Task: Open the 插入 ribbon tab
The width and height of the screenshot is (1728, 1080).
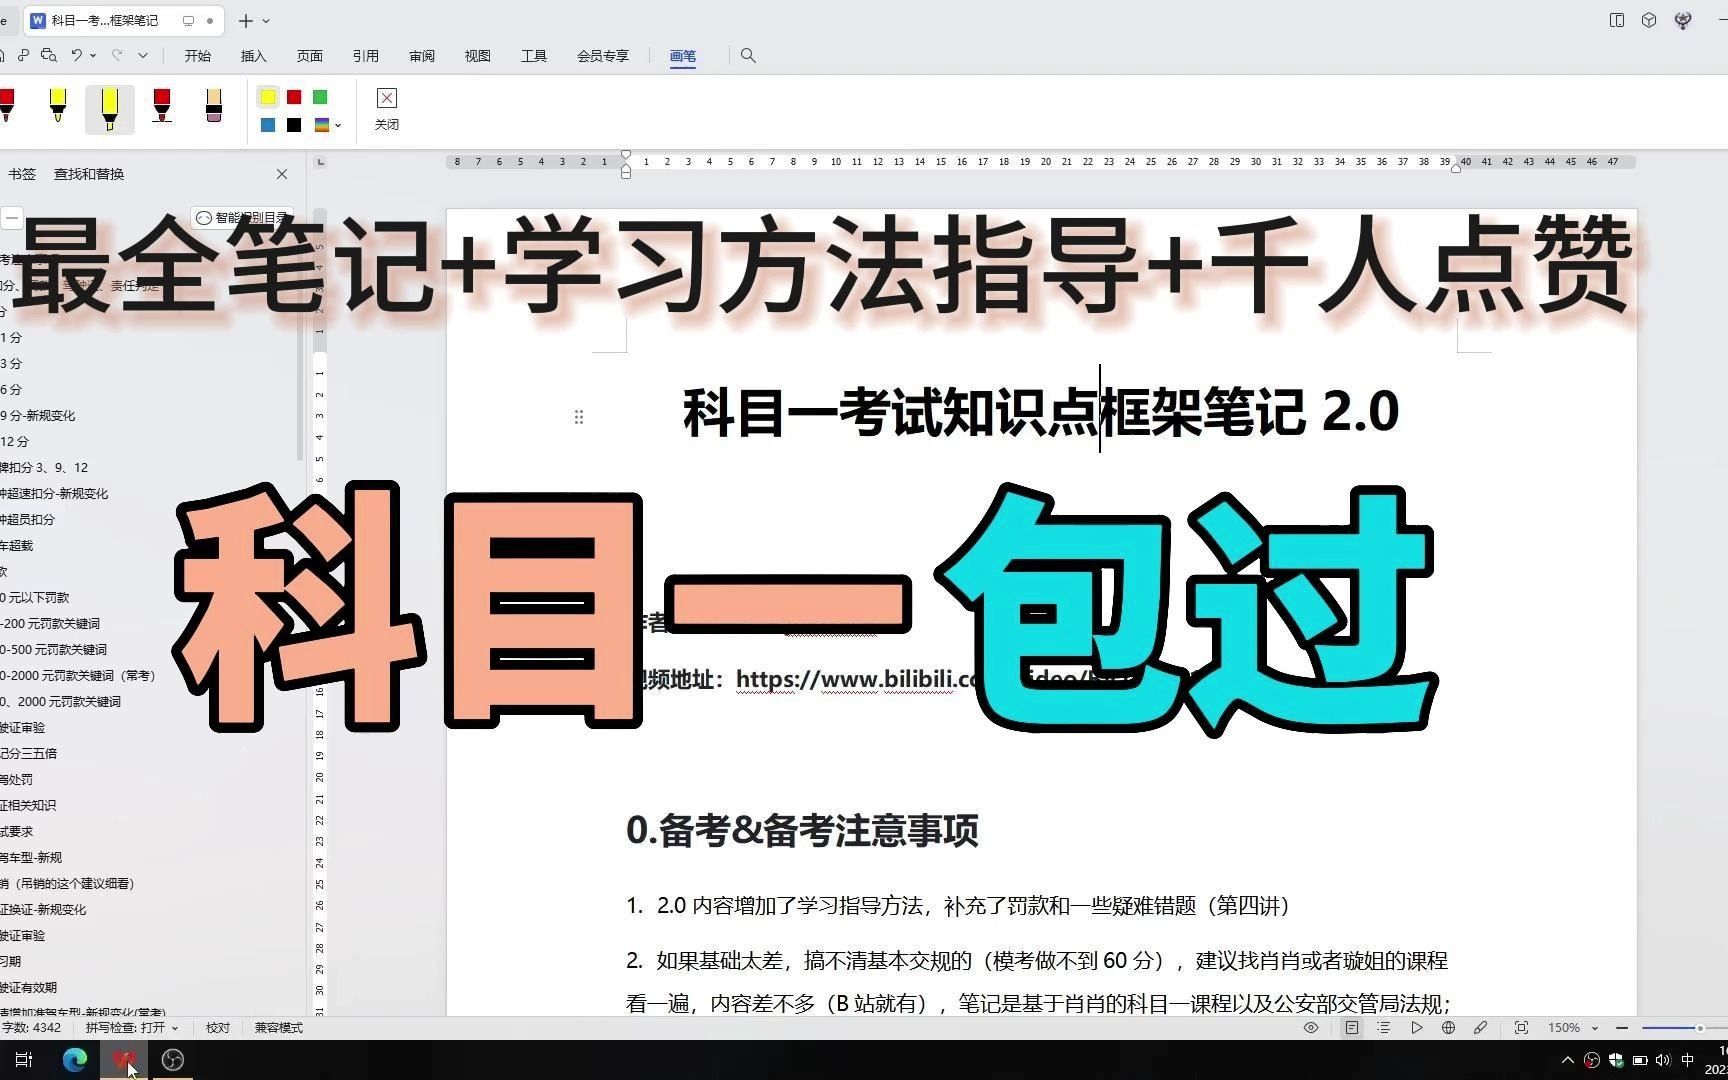Action: [x=254, y=56]
